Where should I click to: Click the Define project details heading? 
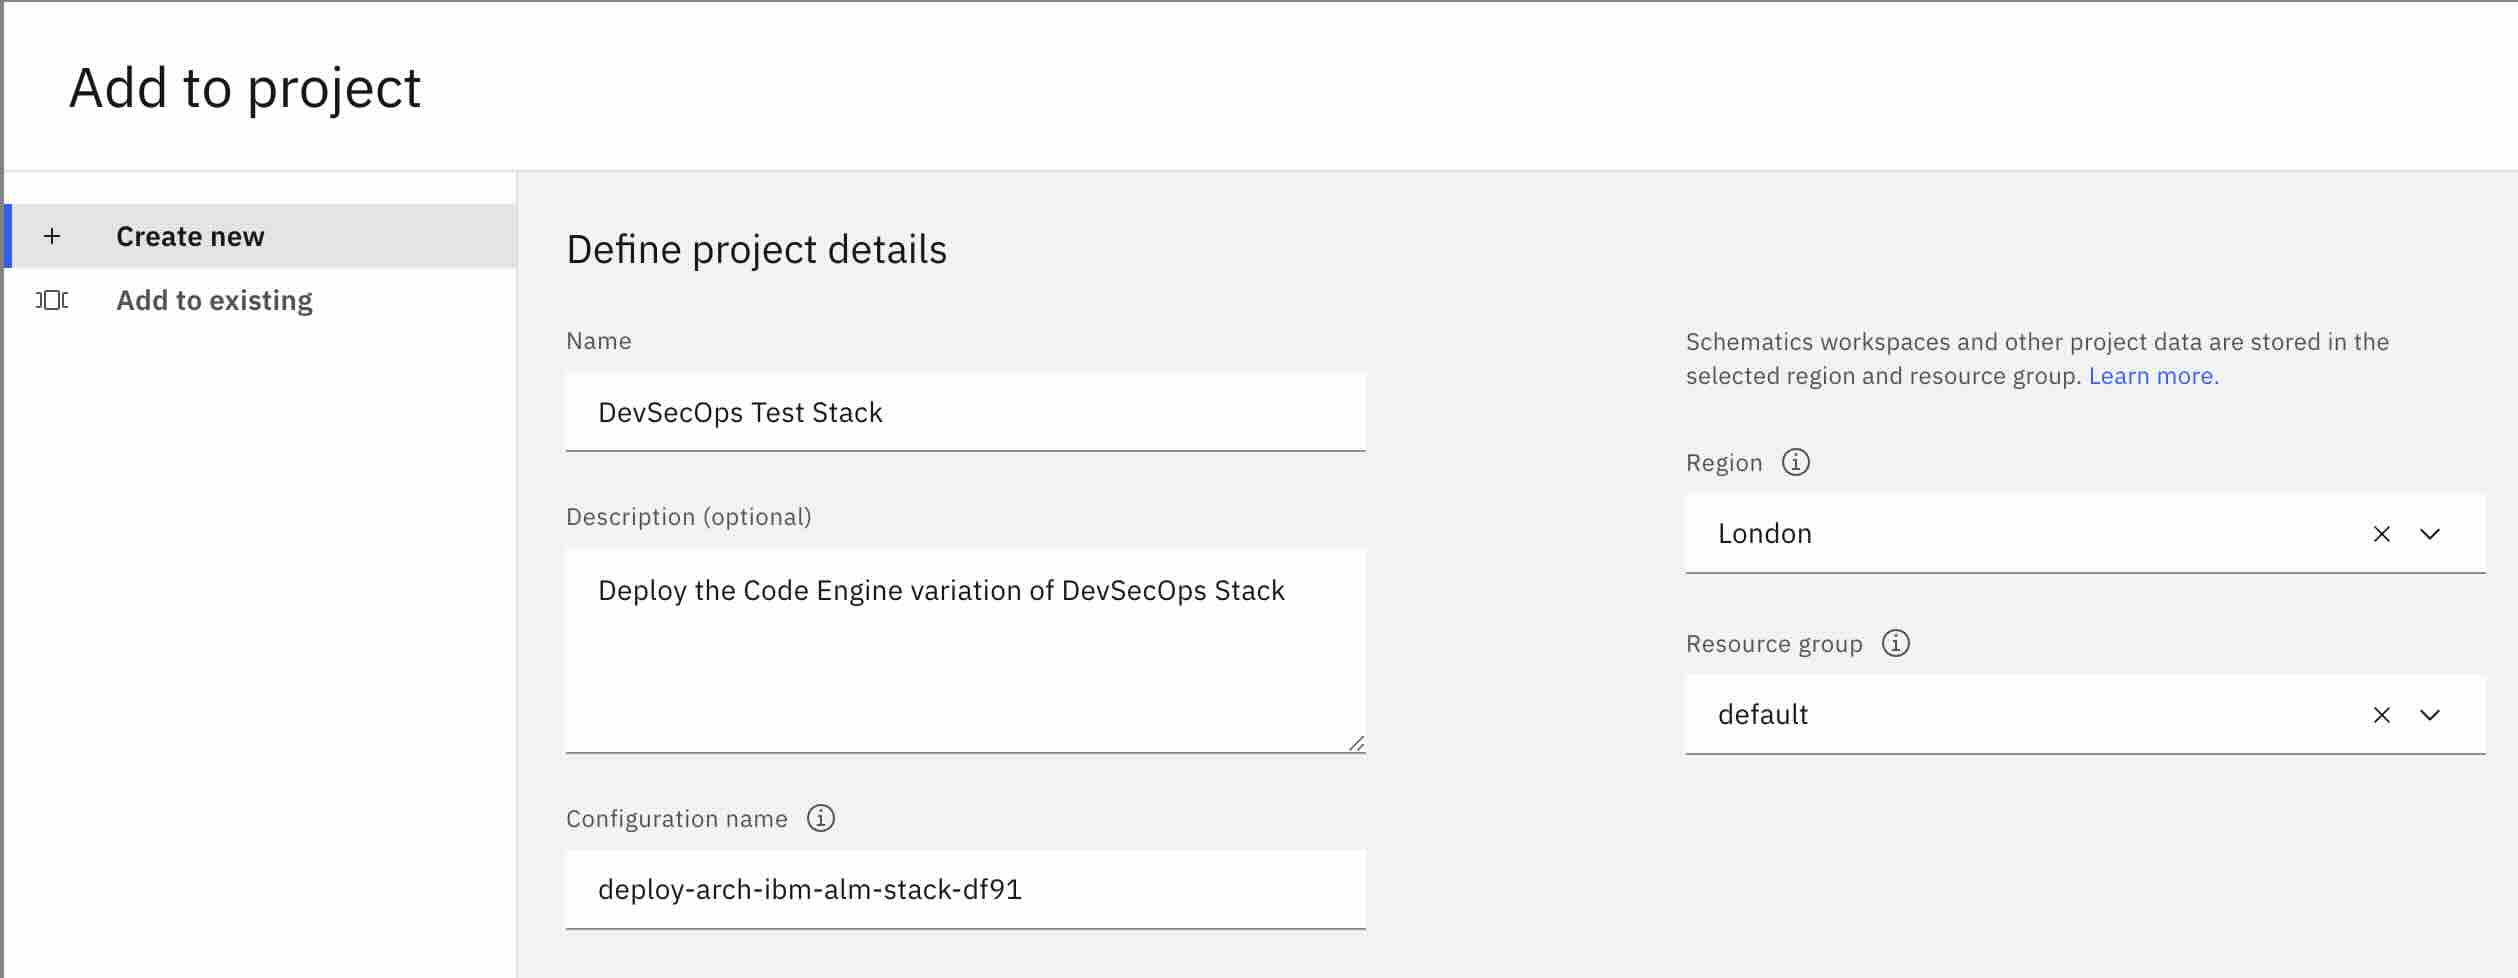(756, 250)
